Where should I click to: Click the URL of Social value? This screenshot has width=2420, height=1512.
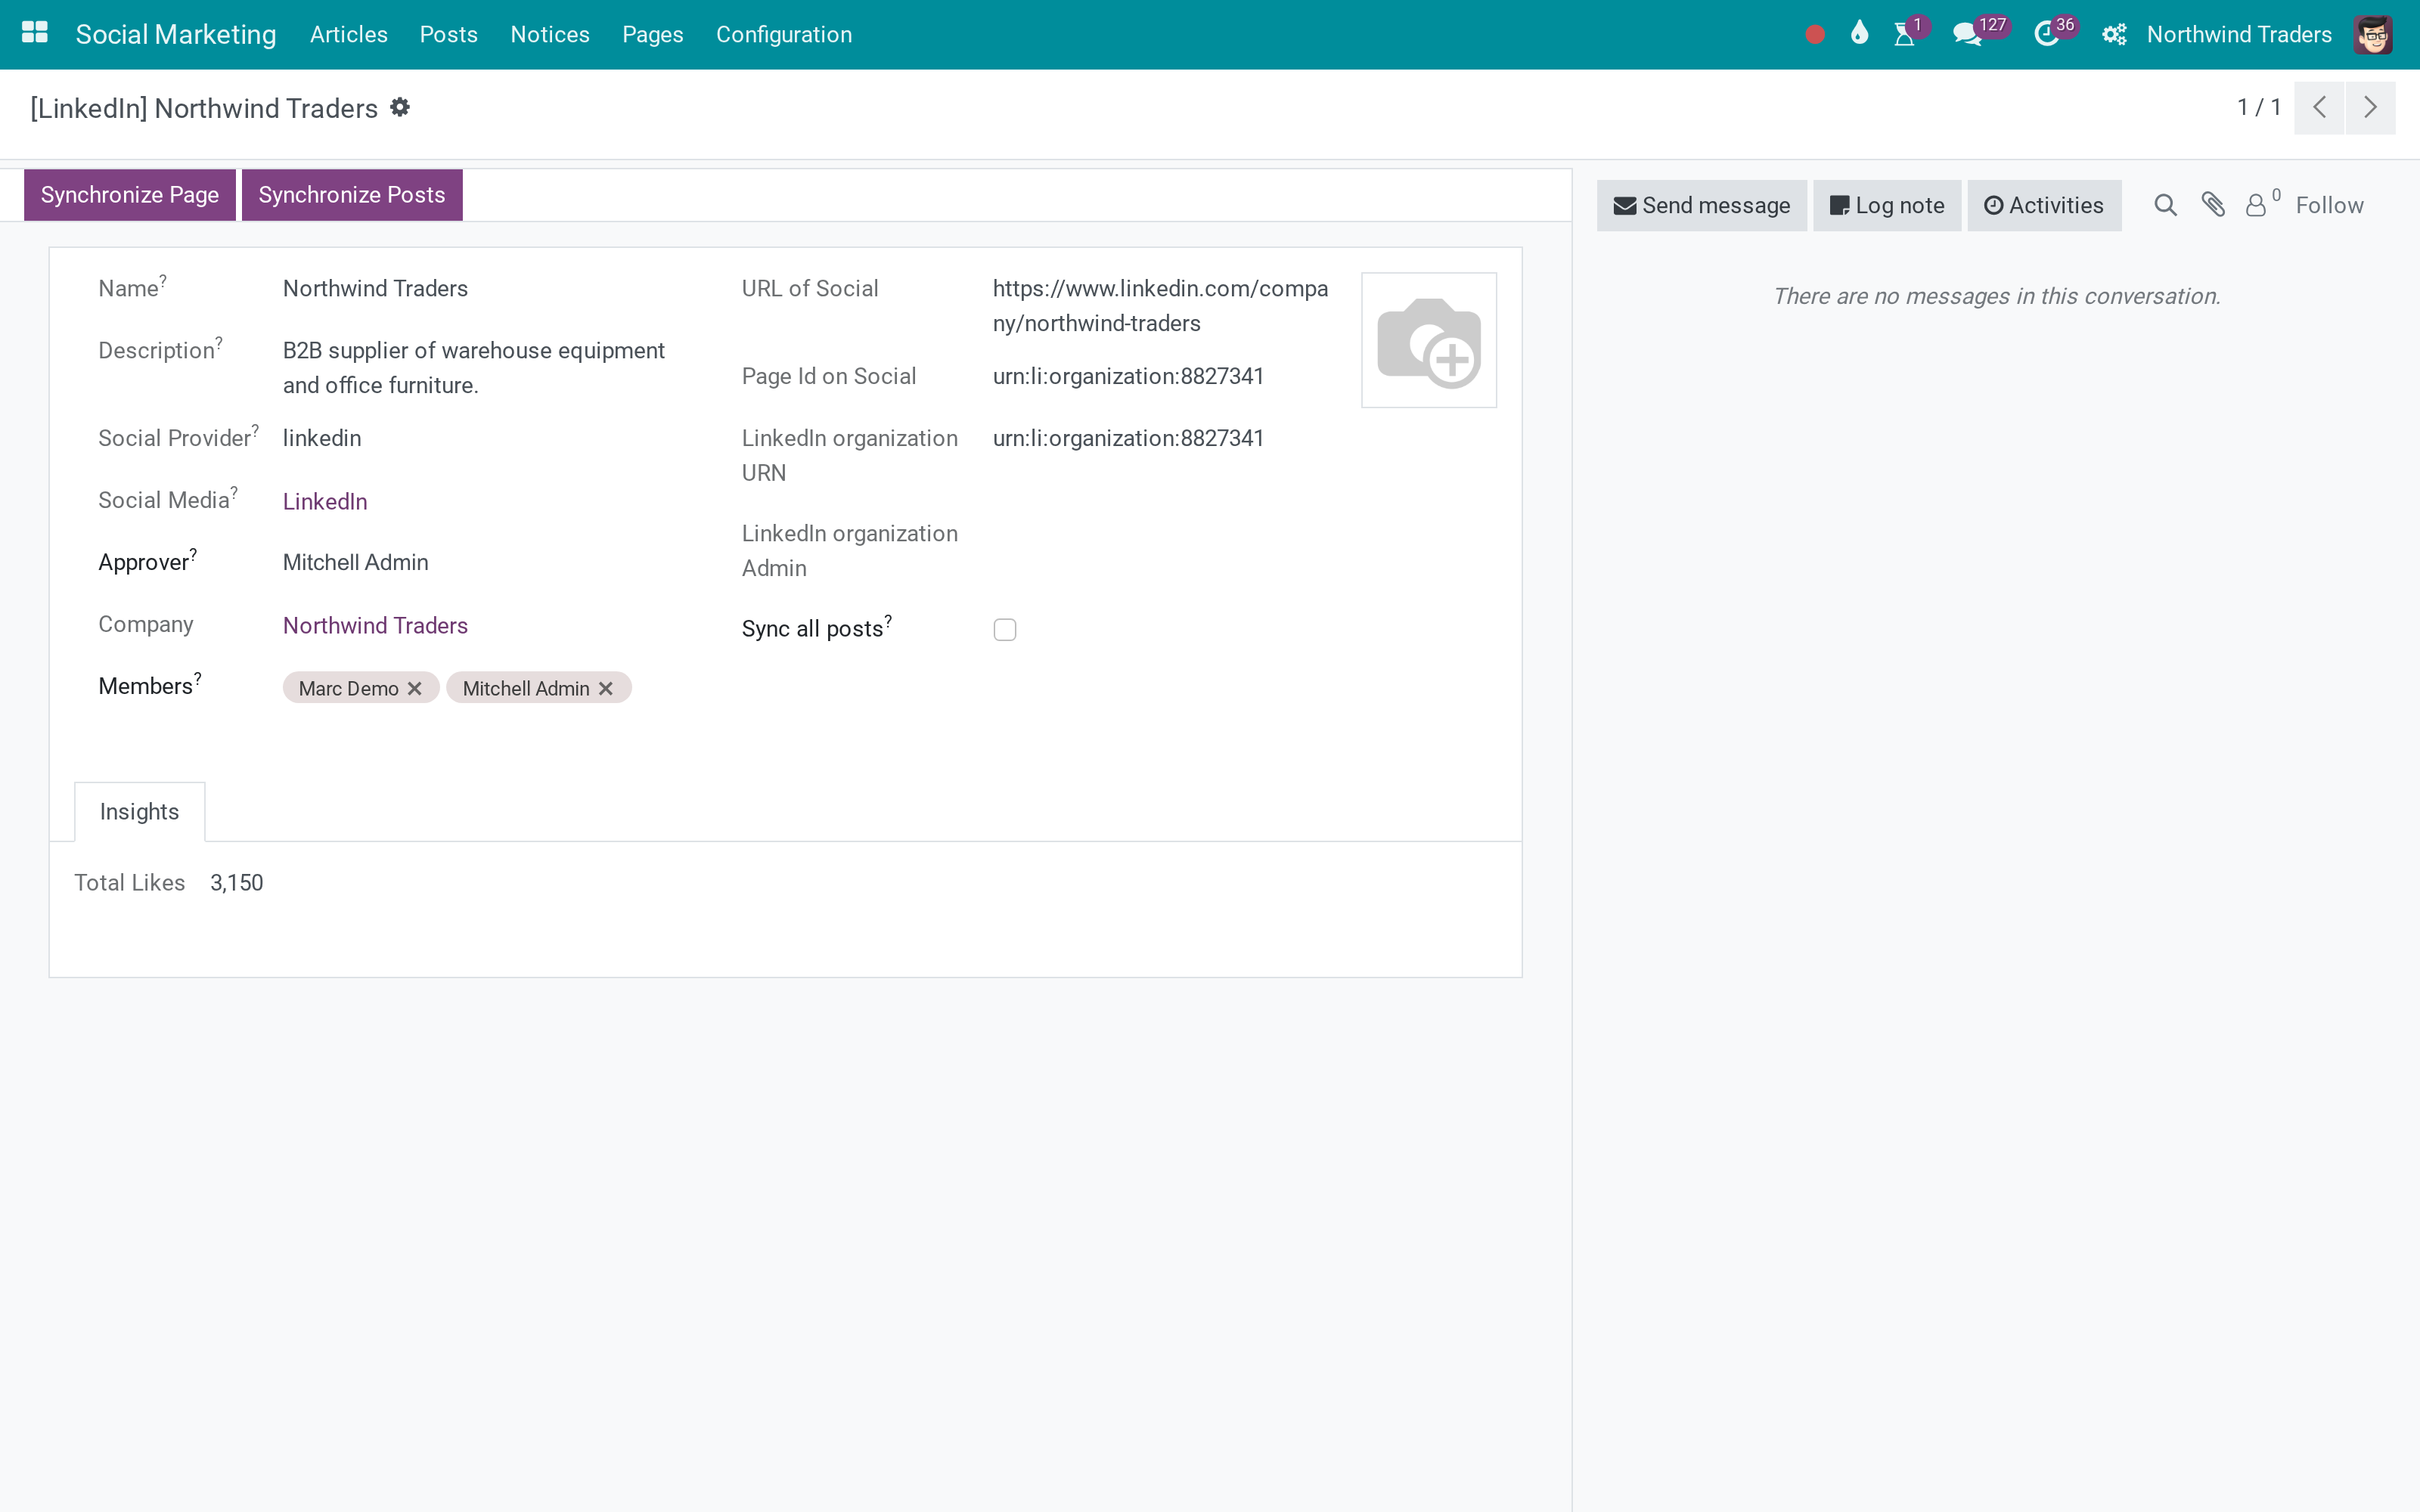1160,306
